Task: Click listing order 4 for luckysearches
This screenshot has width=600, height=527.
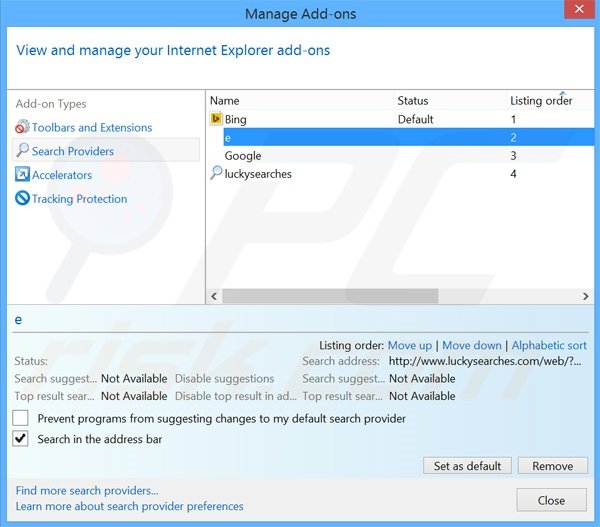Action: point(514,174)
